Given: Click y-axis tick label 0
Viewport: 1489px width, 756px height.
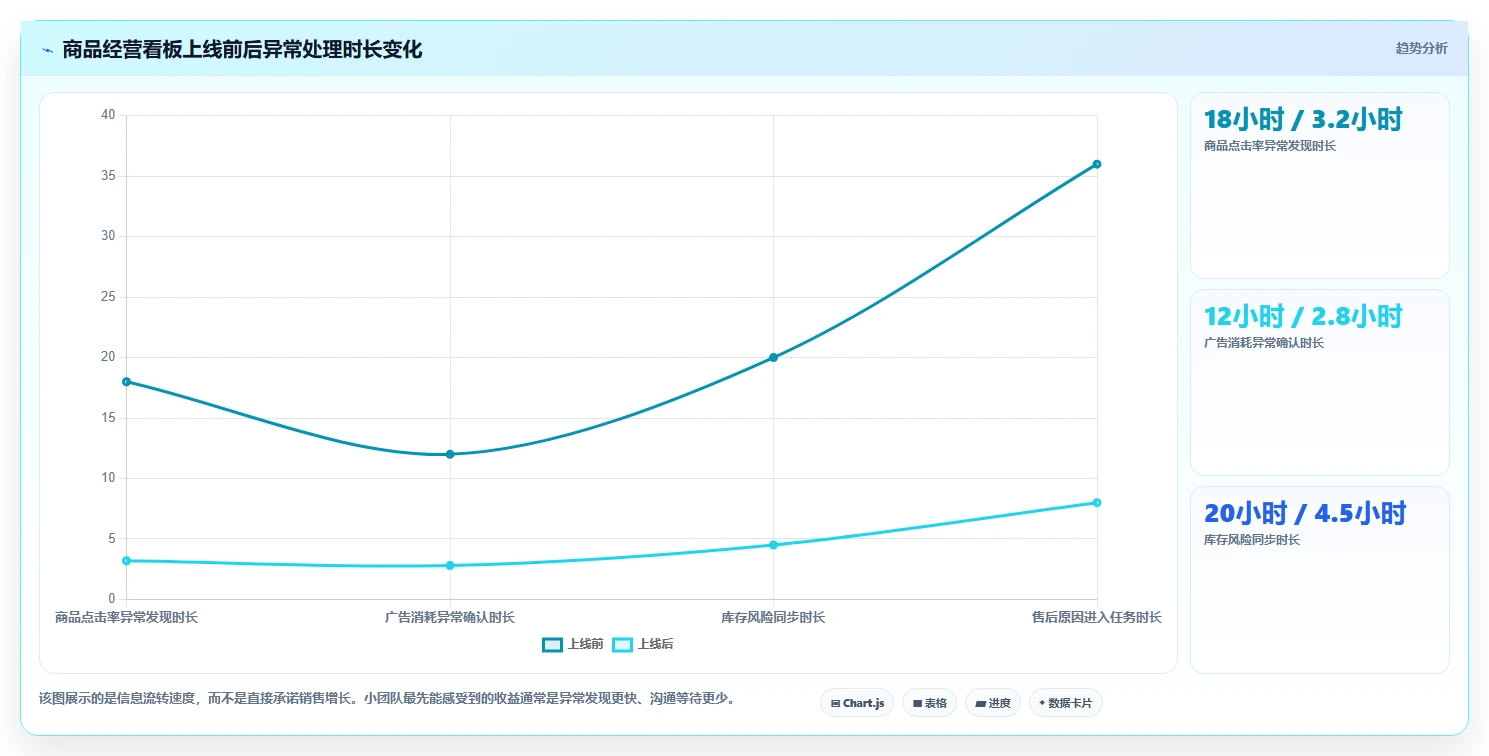Looking at the screenshot, I should 113,599.
